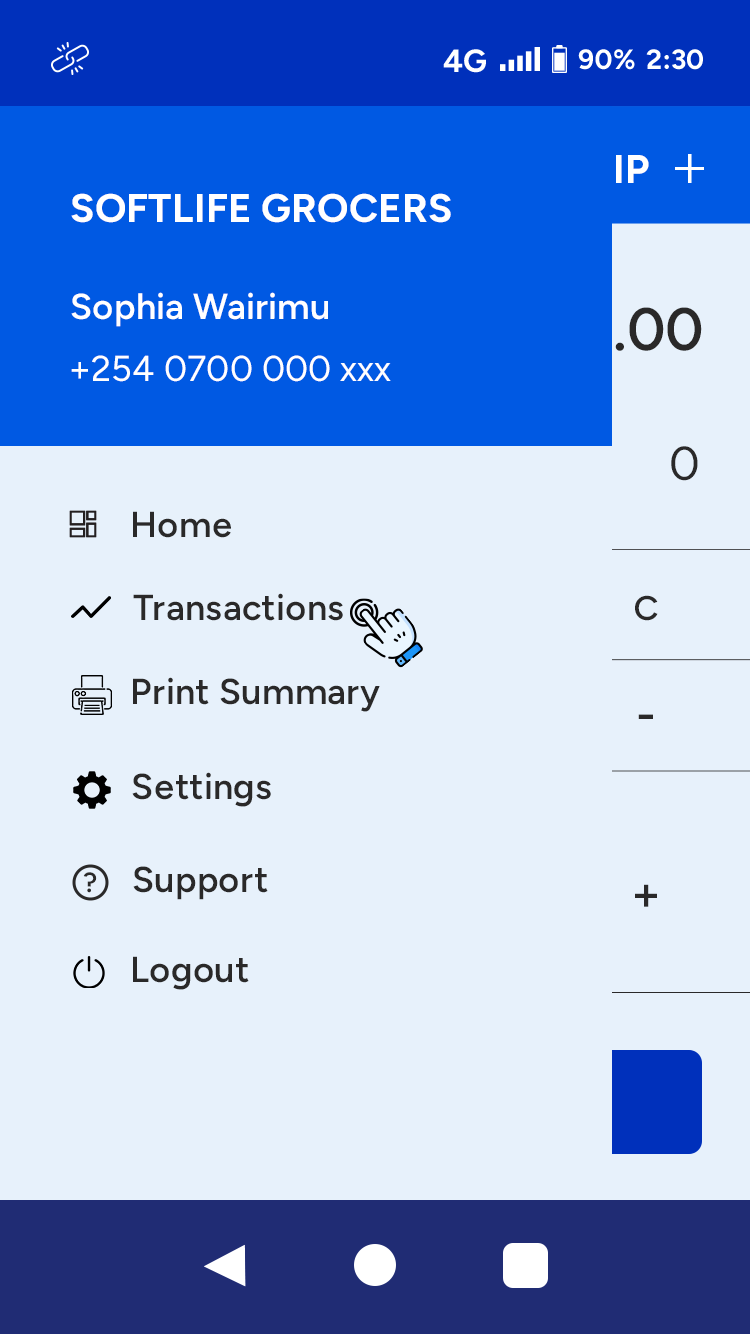Viewport: 750px width, 1334px height.
Task: Select Print Summary menu entry
Action: tap(255, 693)
